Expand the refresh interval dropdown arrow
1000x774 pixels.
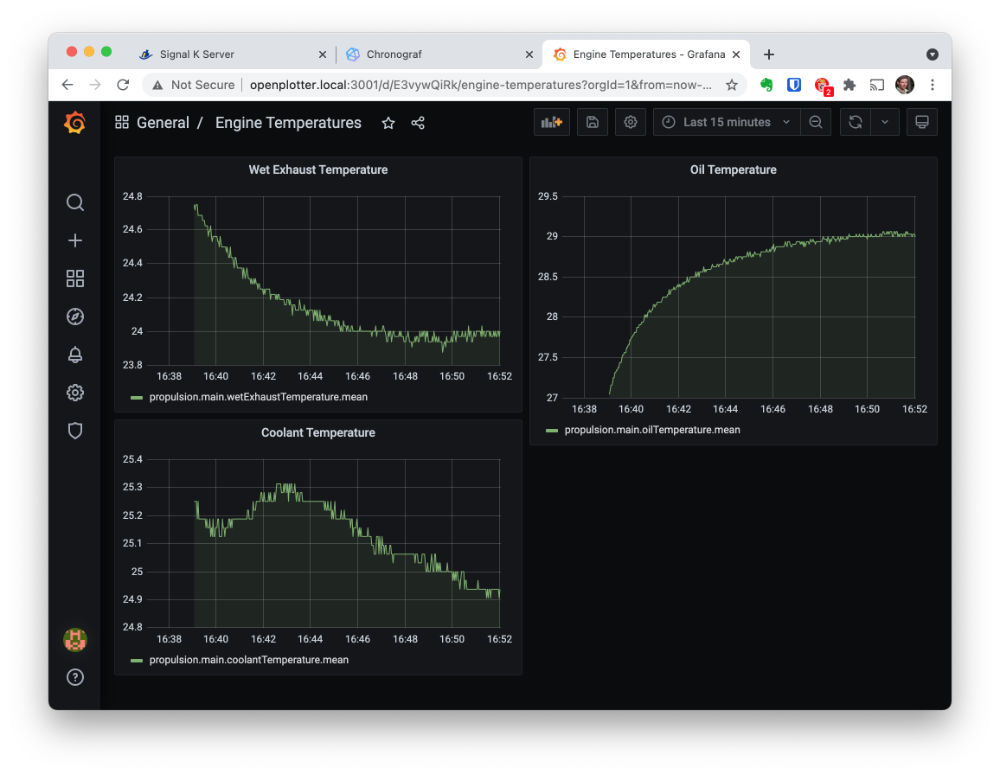pos(885,122)
